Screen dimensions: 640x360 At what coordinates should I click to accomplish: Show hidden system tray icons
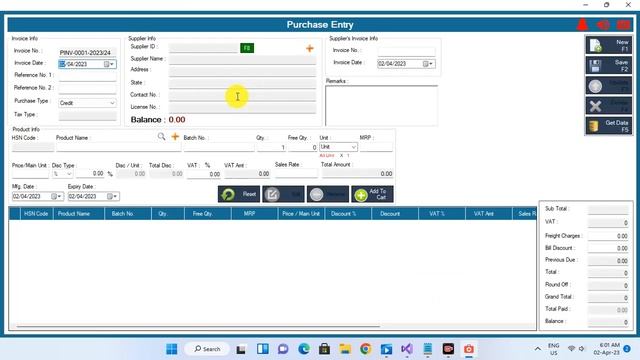(538, 349)
